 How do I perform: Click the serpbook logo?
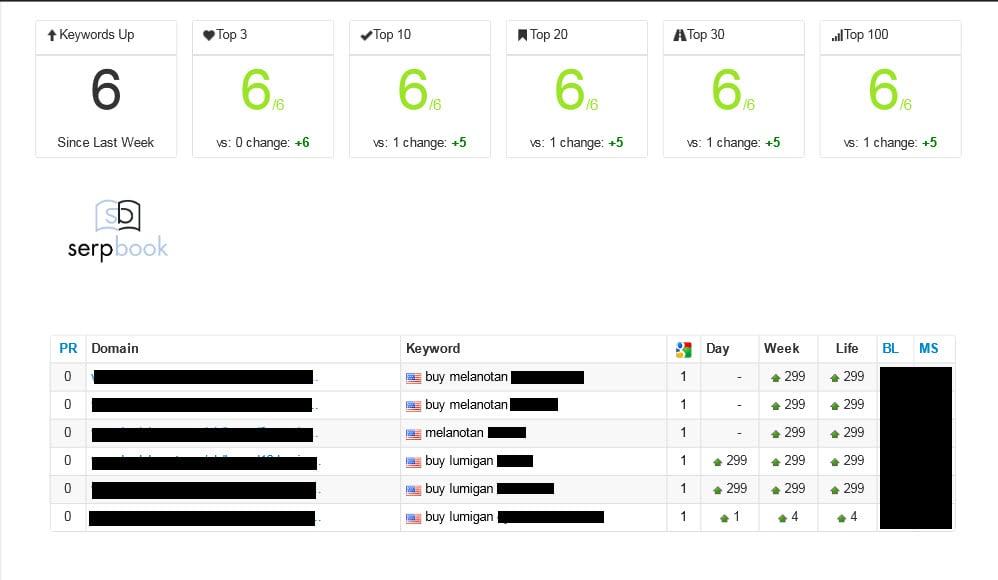click(118, 231)
